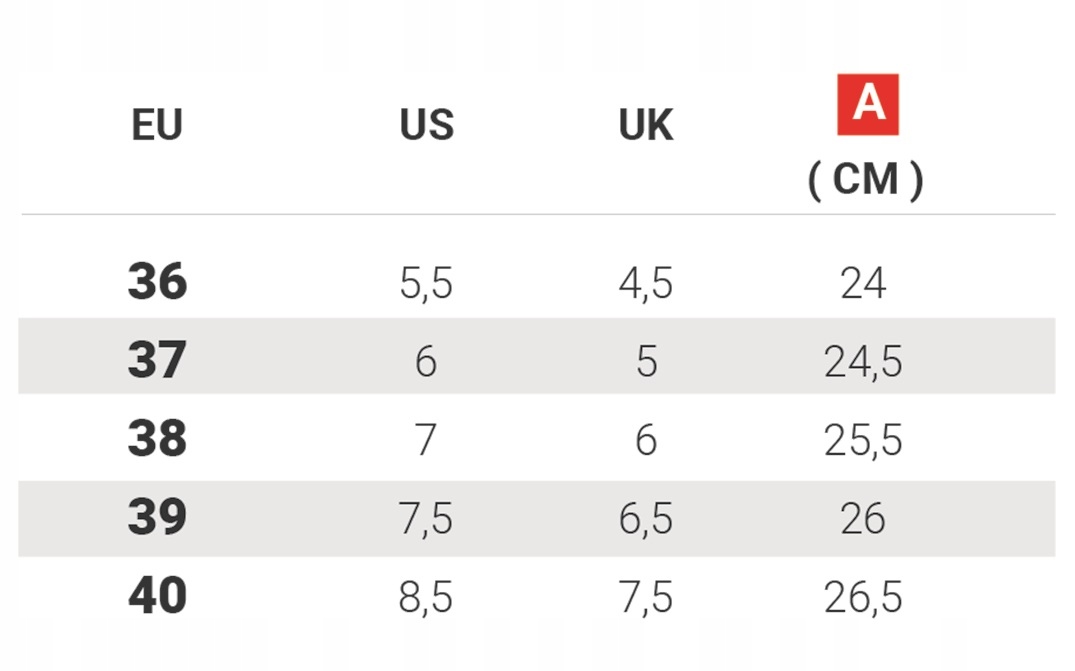Click the 24,5 cm length value
Screen dimensions: 1075x671
click(863, 363)
